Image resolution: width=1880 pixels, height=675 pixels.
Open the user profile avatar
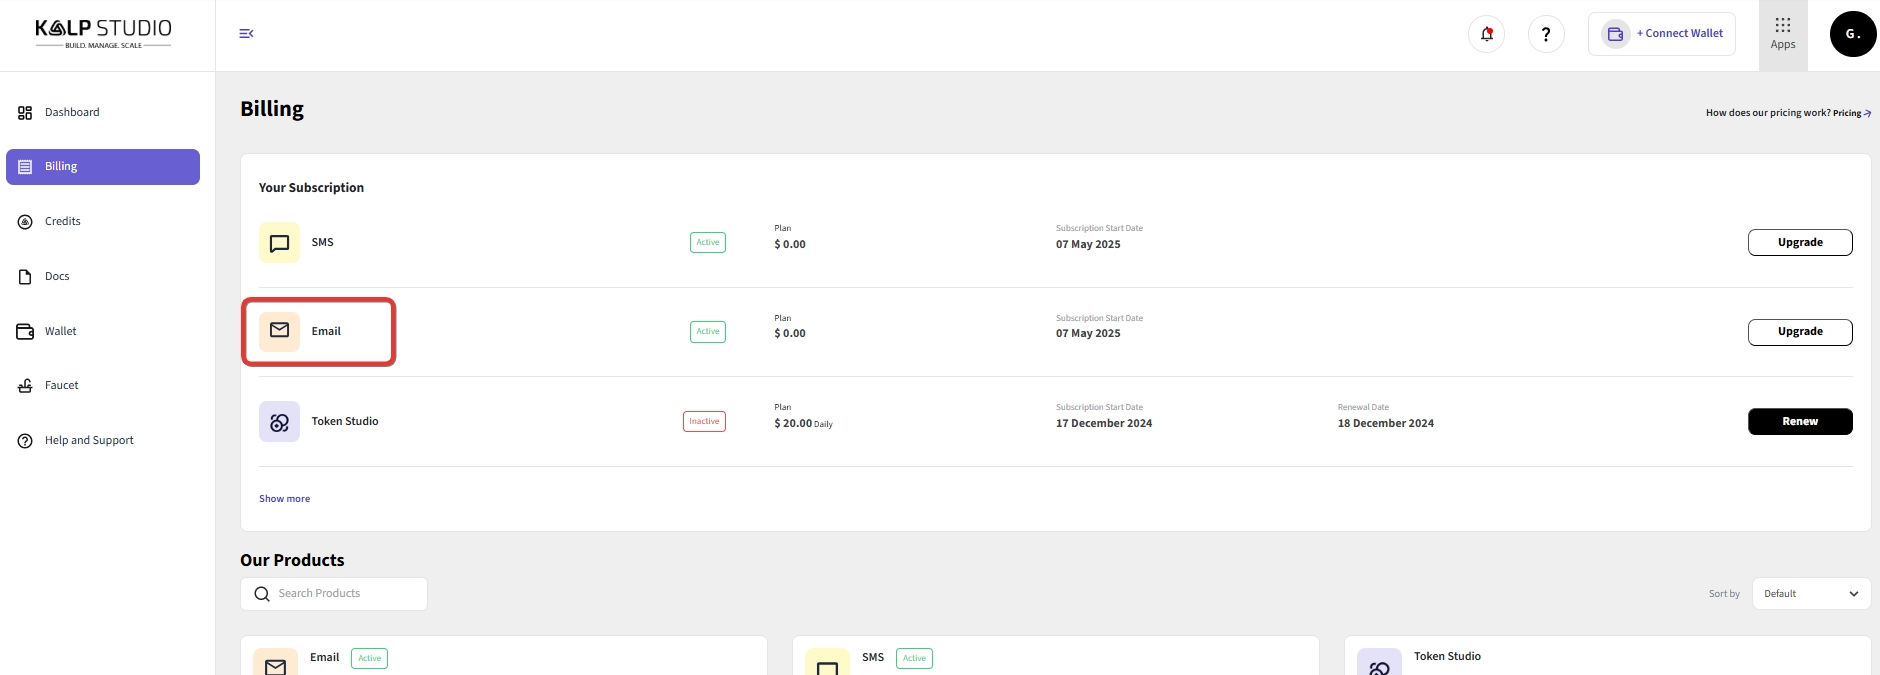pos(1852,34)
